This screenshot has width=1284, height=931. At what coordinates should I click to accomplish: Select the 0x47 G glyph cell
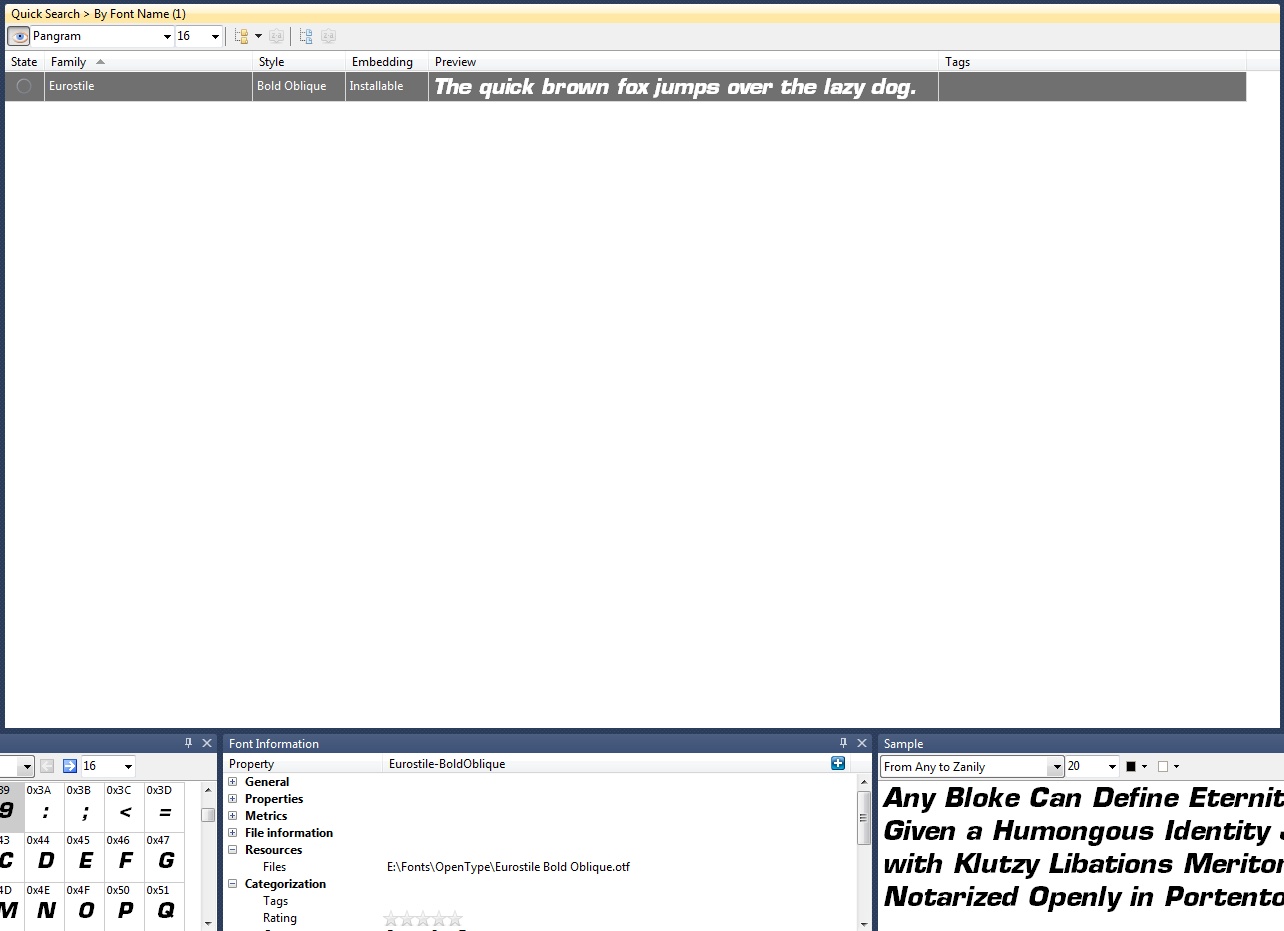tap(165, 857)
